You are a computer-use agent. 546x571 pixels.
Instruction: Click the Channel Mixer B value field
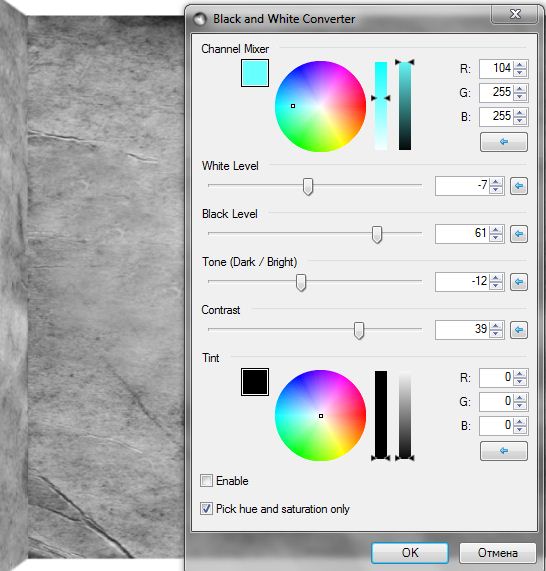click(496, 117)
